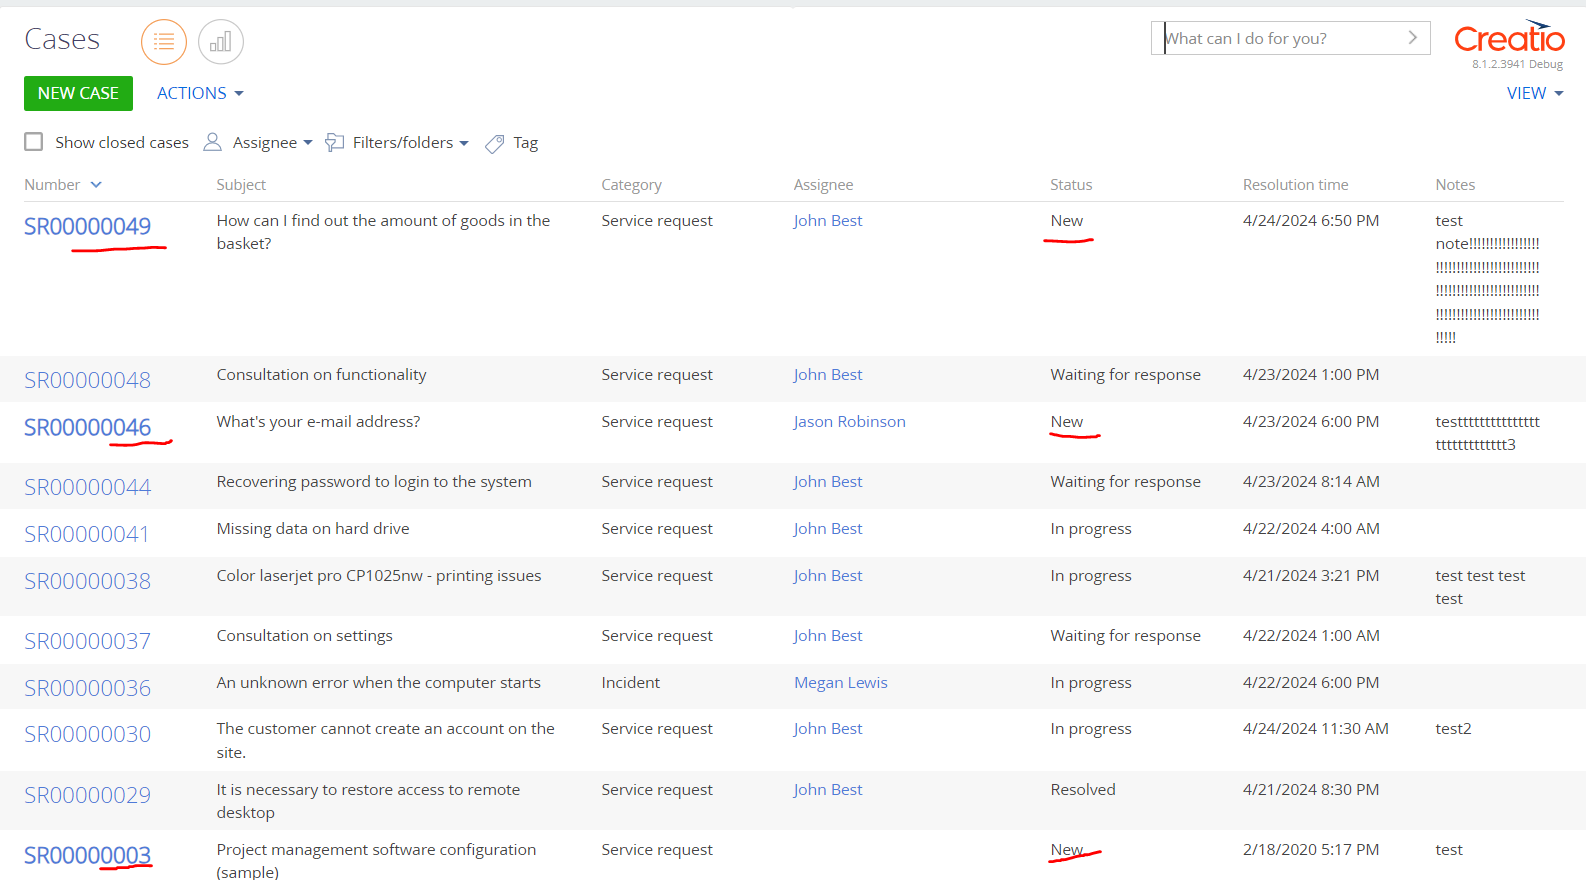Expand the ACTIONS dropdown
This screenshot has height=880, width=1586.
(200, 93)
